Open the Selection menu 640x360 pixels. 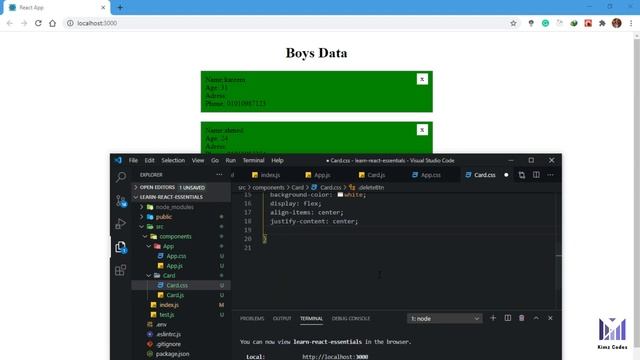(x=173, y=160)
